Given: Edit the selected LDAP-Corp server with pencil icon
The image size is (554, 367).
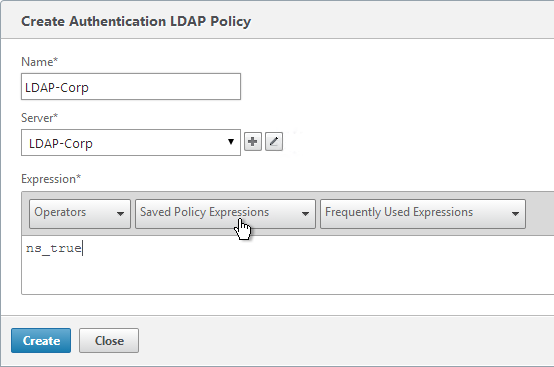Looking at the screenshot, I should tap(274, 142).
